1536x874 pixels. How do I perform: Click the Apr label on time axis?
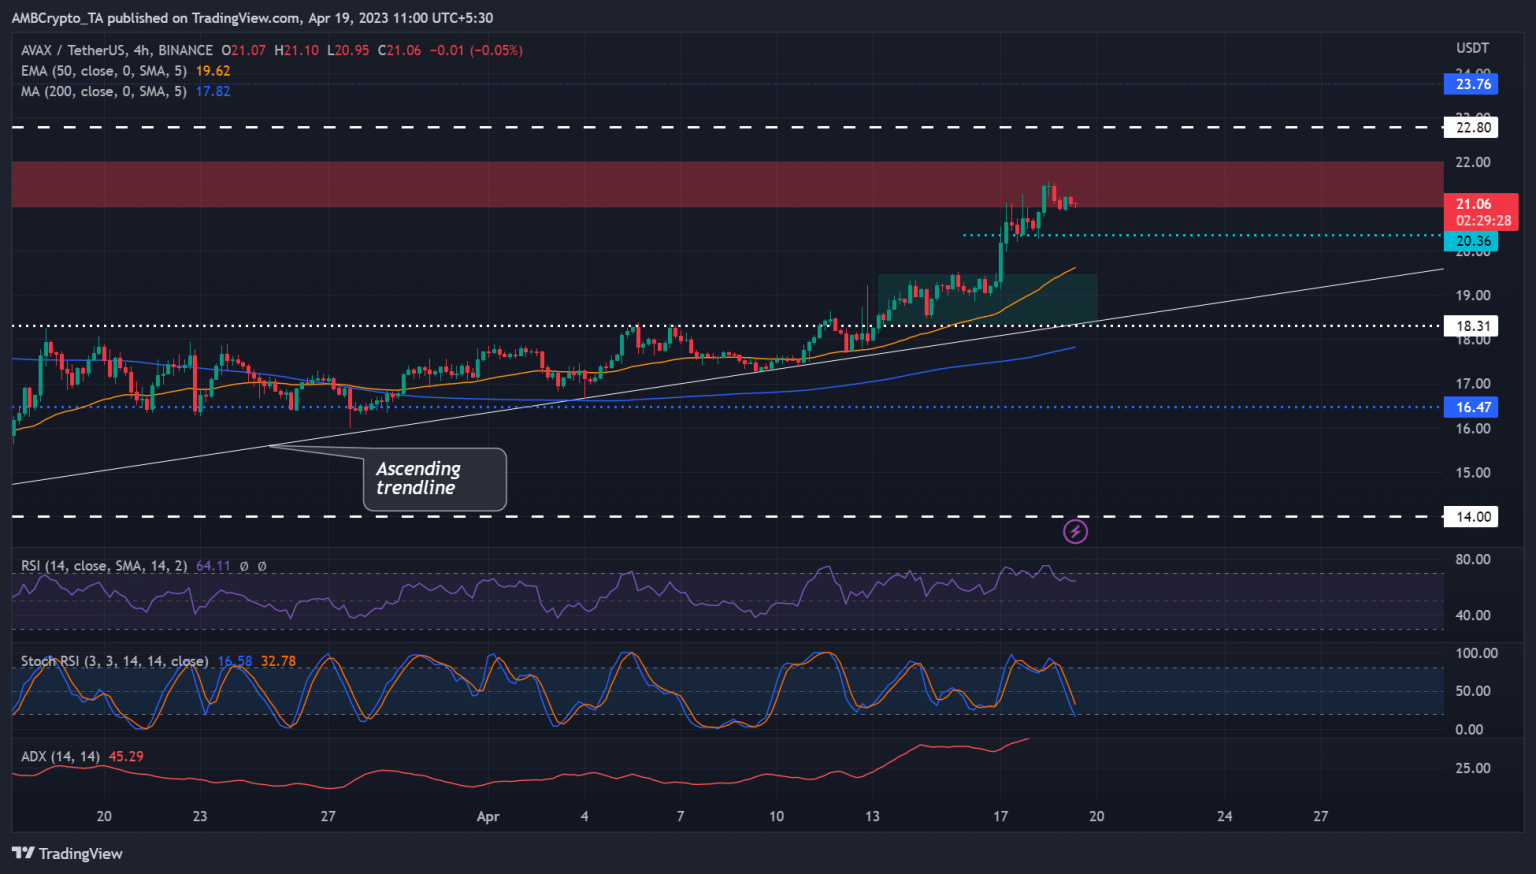click(488, 816)
